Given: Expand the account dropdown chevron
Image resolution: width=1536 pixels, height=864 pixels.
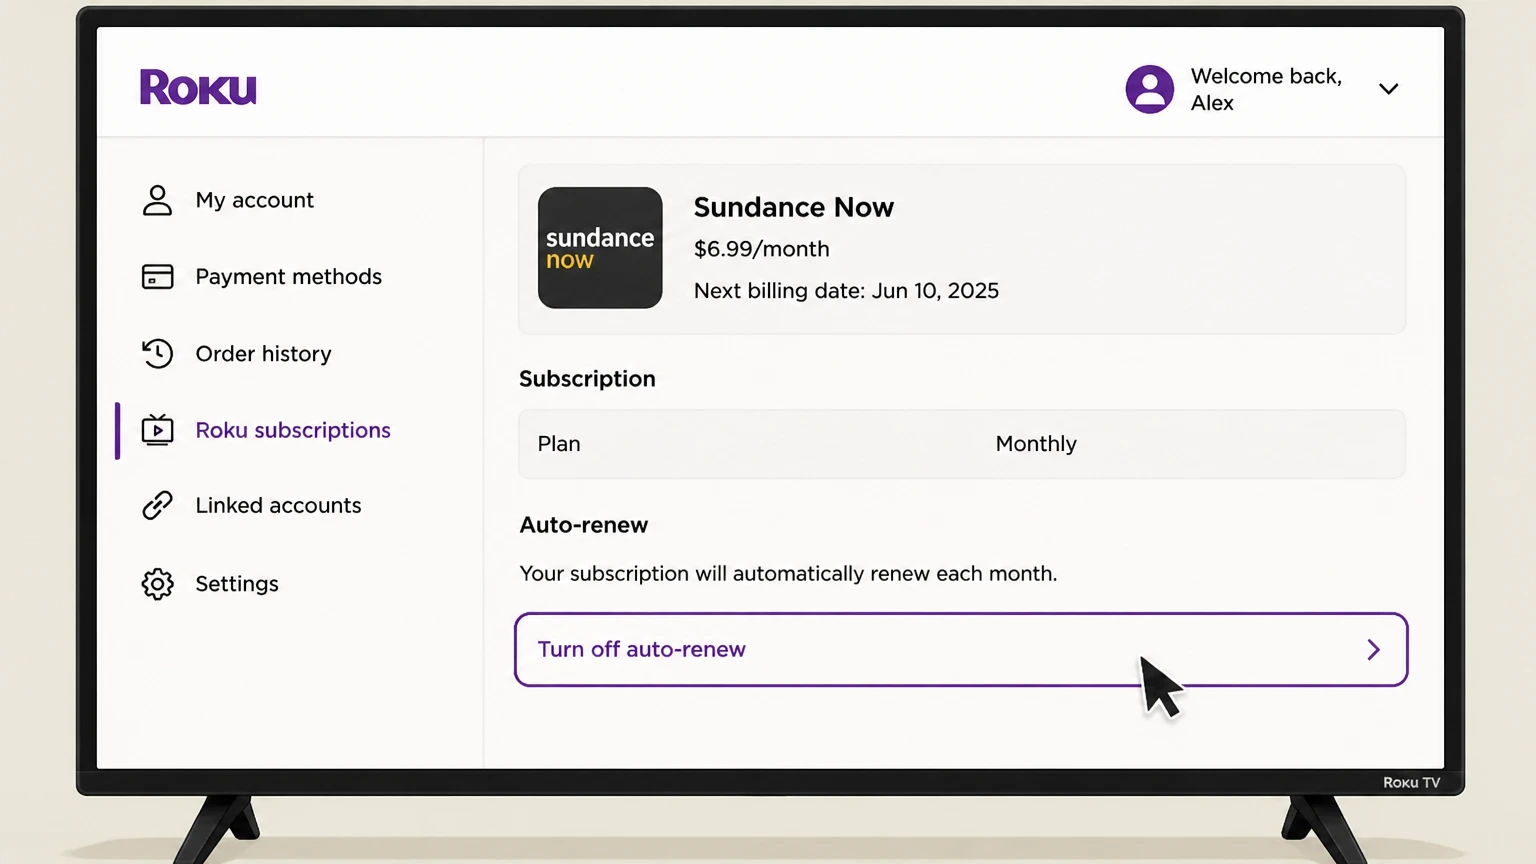Looking at the screenshot, I should tap(1388, 89).
